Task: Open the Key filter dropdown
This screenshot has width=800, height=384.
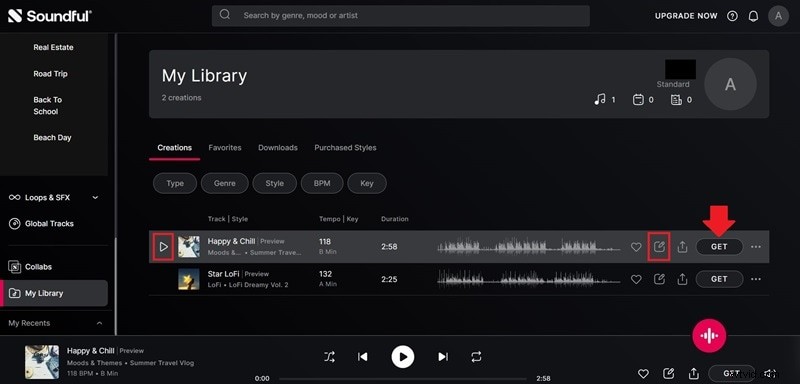Action: coord(367,184)
